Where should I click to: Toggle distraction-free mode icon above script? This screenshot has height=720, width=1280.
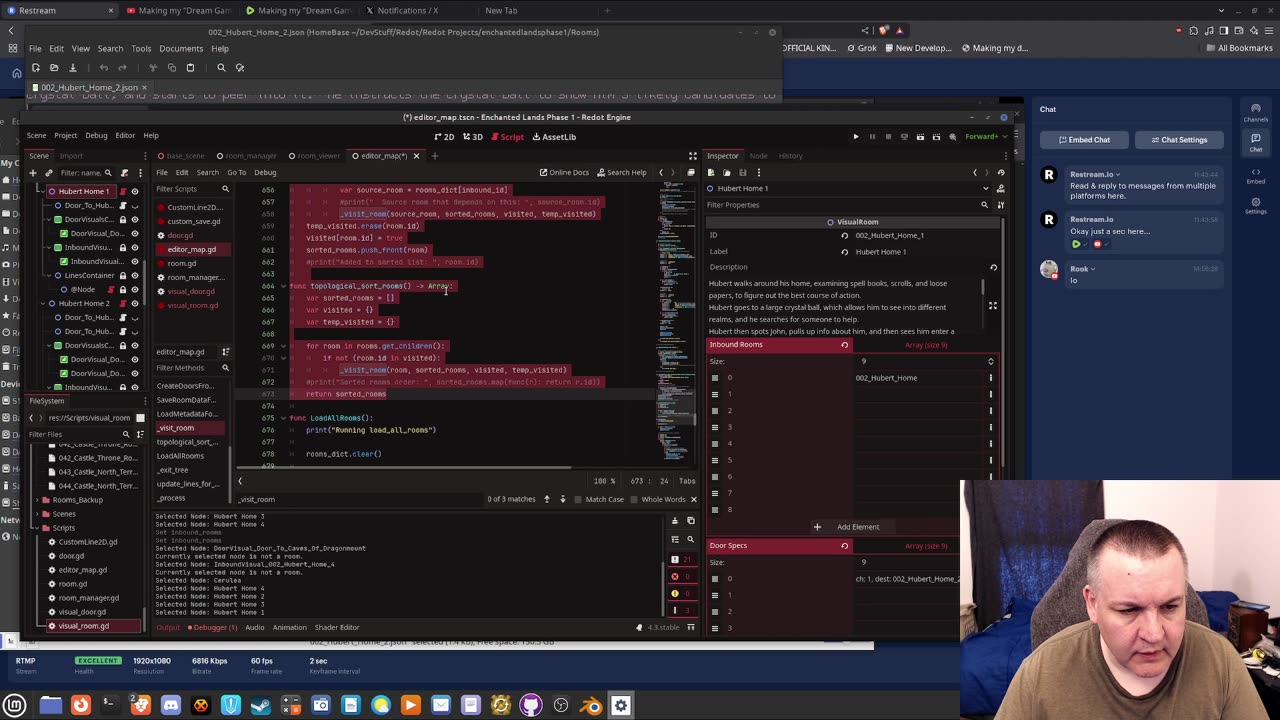(692, 156)
